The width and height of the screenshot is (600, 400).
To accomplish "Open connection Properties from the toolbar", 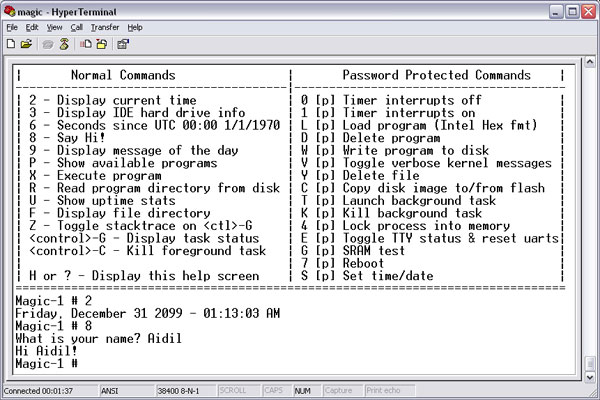I will [x=123, y=44].
